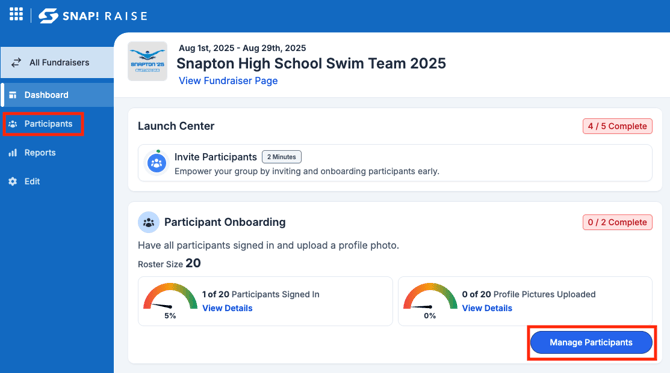This screenshot has height=373, width=670.
Task: Open the View Fundraiser Page link
Action: click(x=228, y=81)
